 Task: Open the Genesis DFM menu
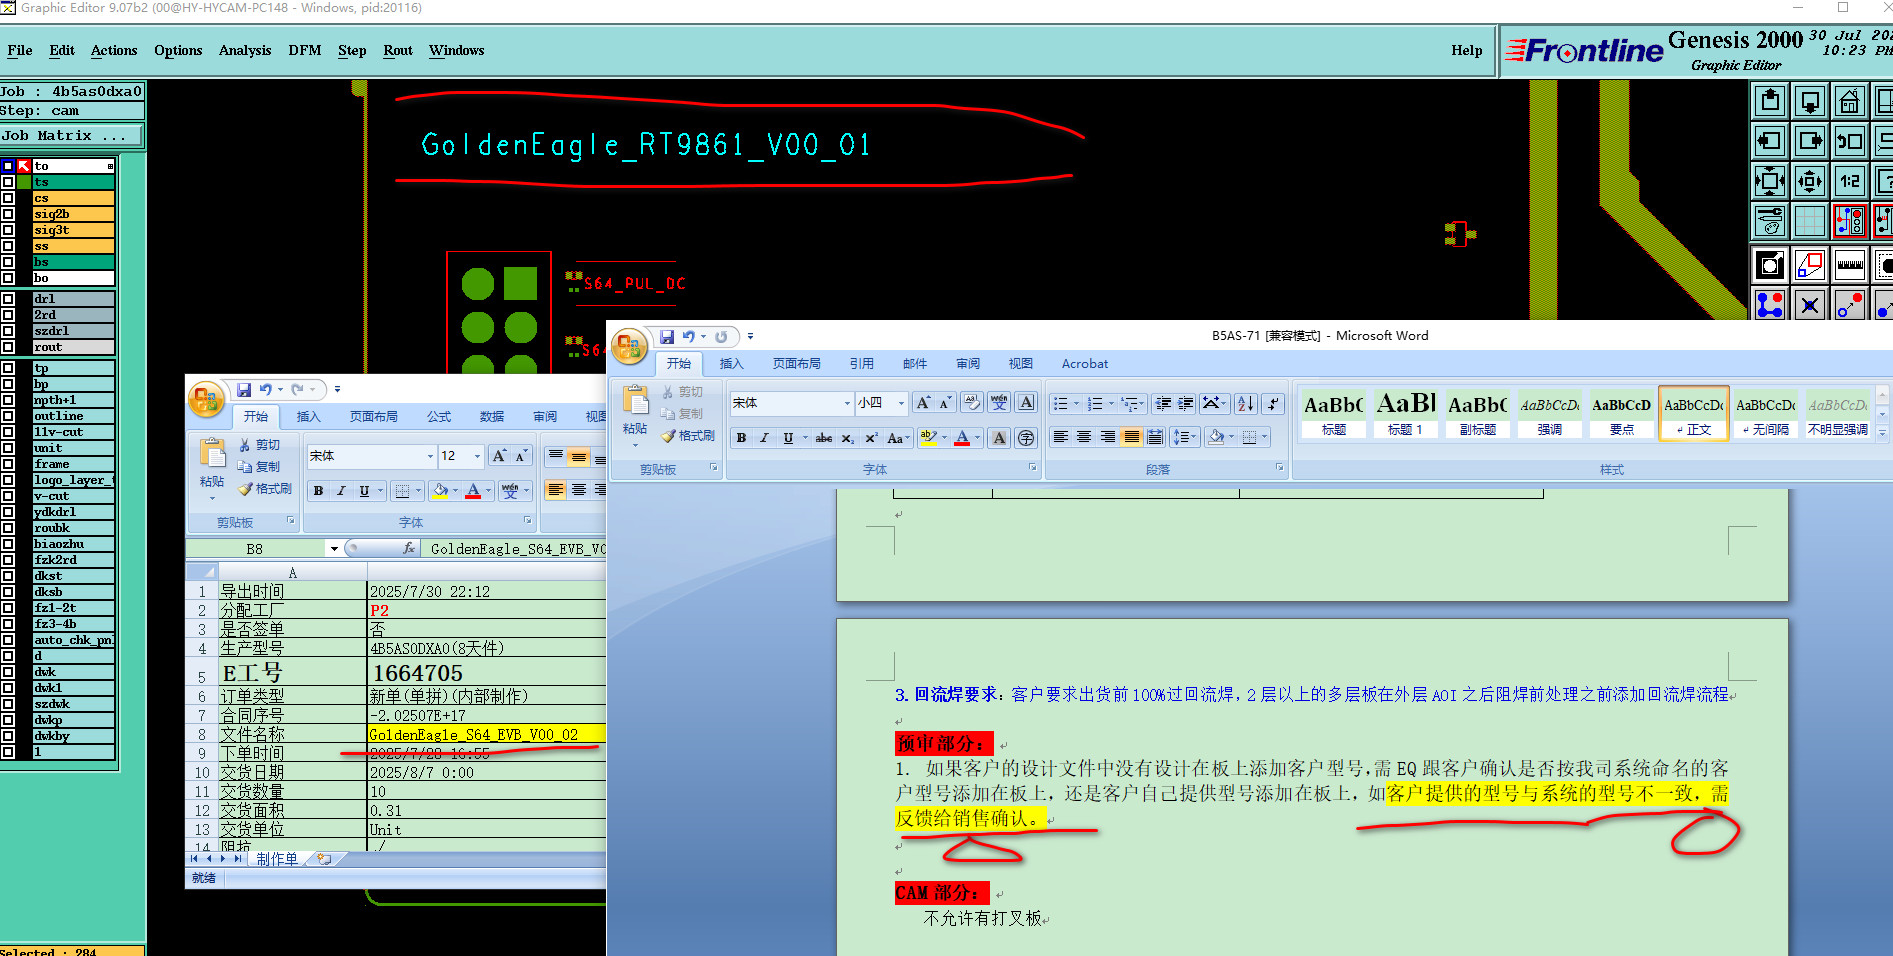coord(305,50)
